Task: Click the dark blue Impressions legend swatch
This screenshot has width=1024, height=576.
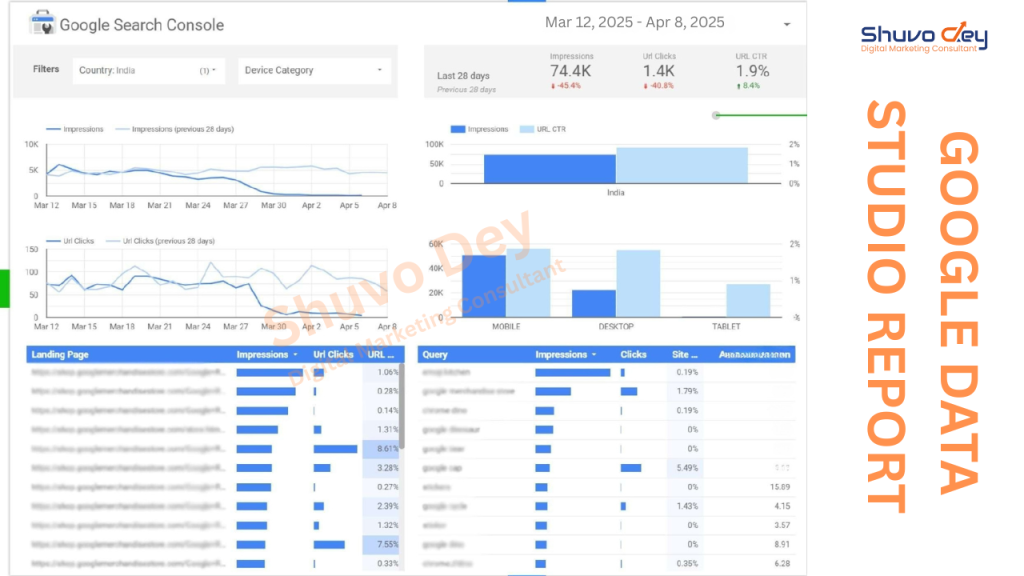Action: coord(458,129)
